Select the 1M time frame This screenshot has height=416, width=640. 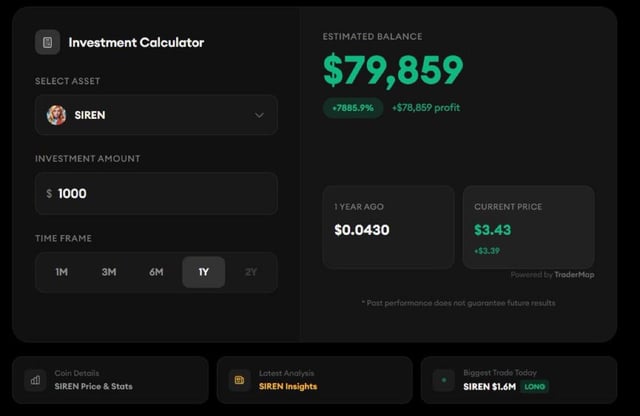[x=62, y=272]
